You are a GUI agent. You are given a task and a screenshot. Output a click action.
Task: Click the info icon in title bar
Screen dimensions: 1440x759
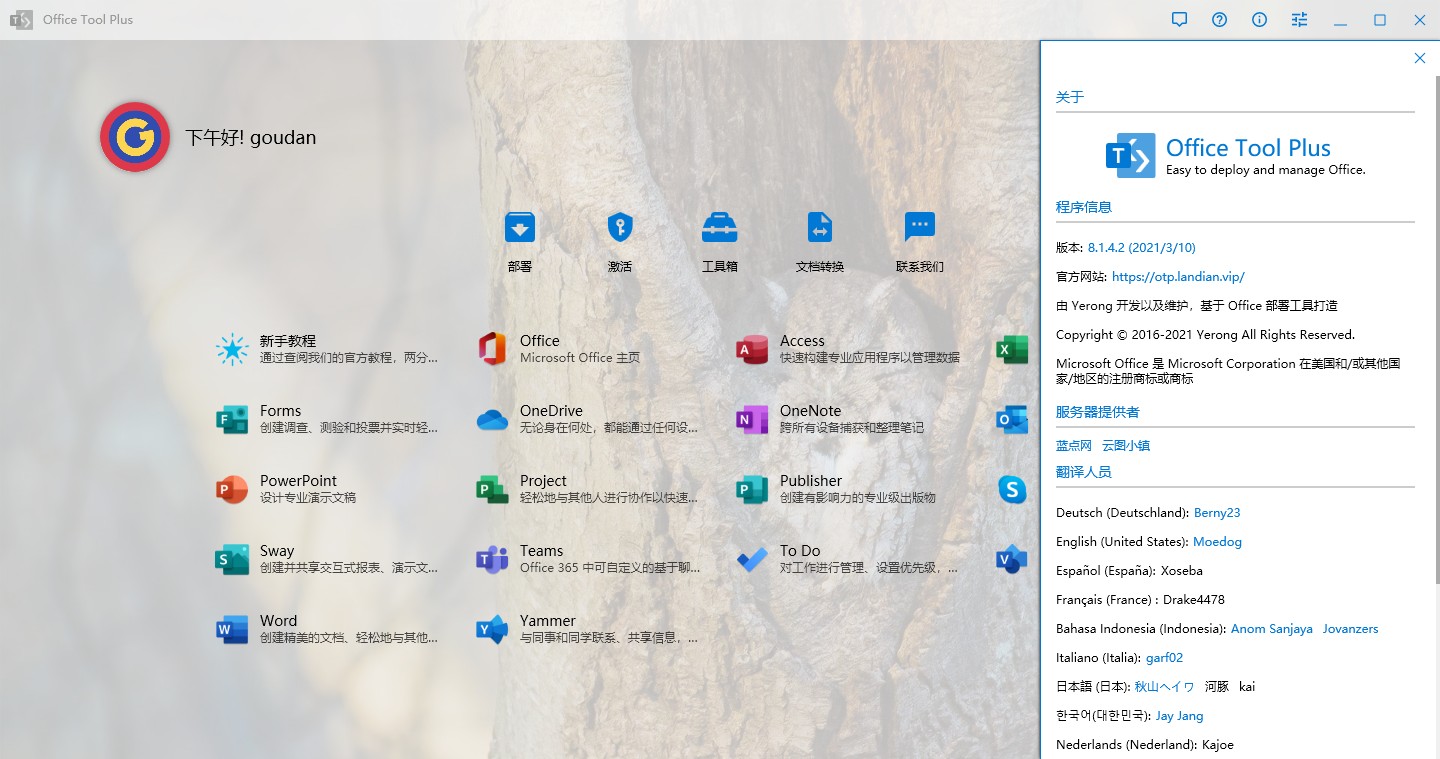click(x=1259, y=20)
